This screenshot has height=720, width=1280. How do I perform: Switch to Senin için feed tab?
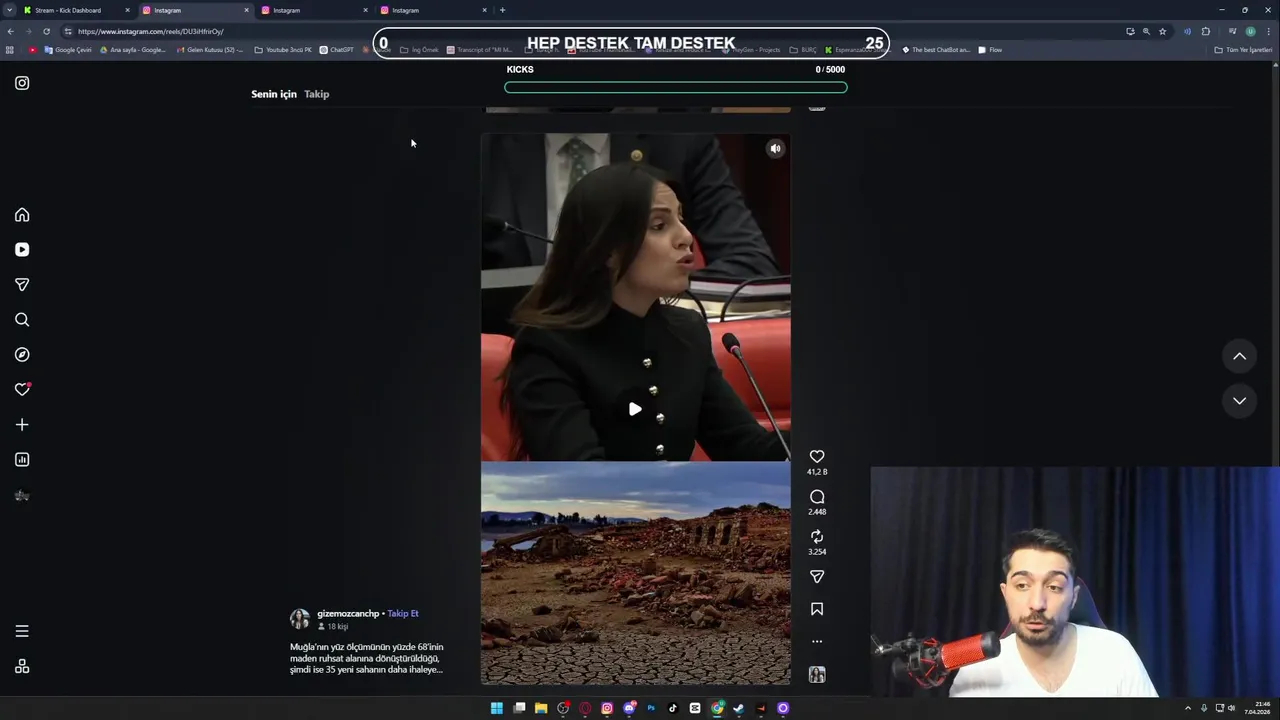tap(274, 94)
